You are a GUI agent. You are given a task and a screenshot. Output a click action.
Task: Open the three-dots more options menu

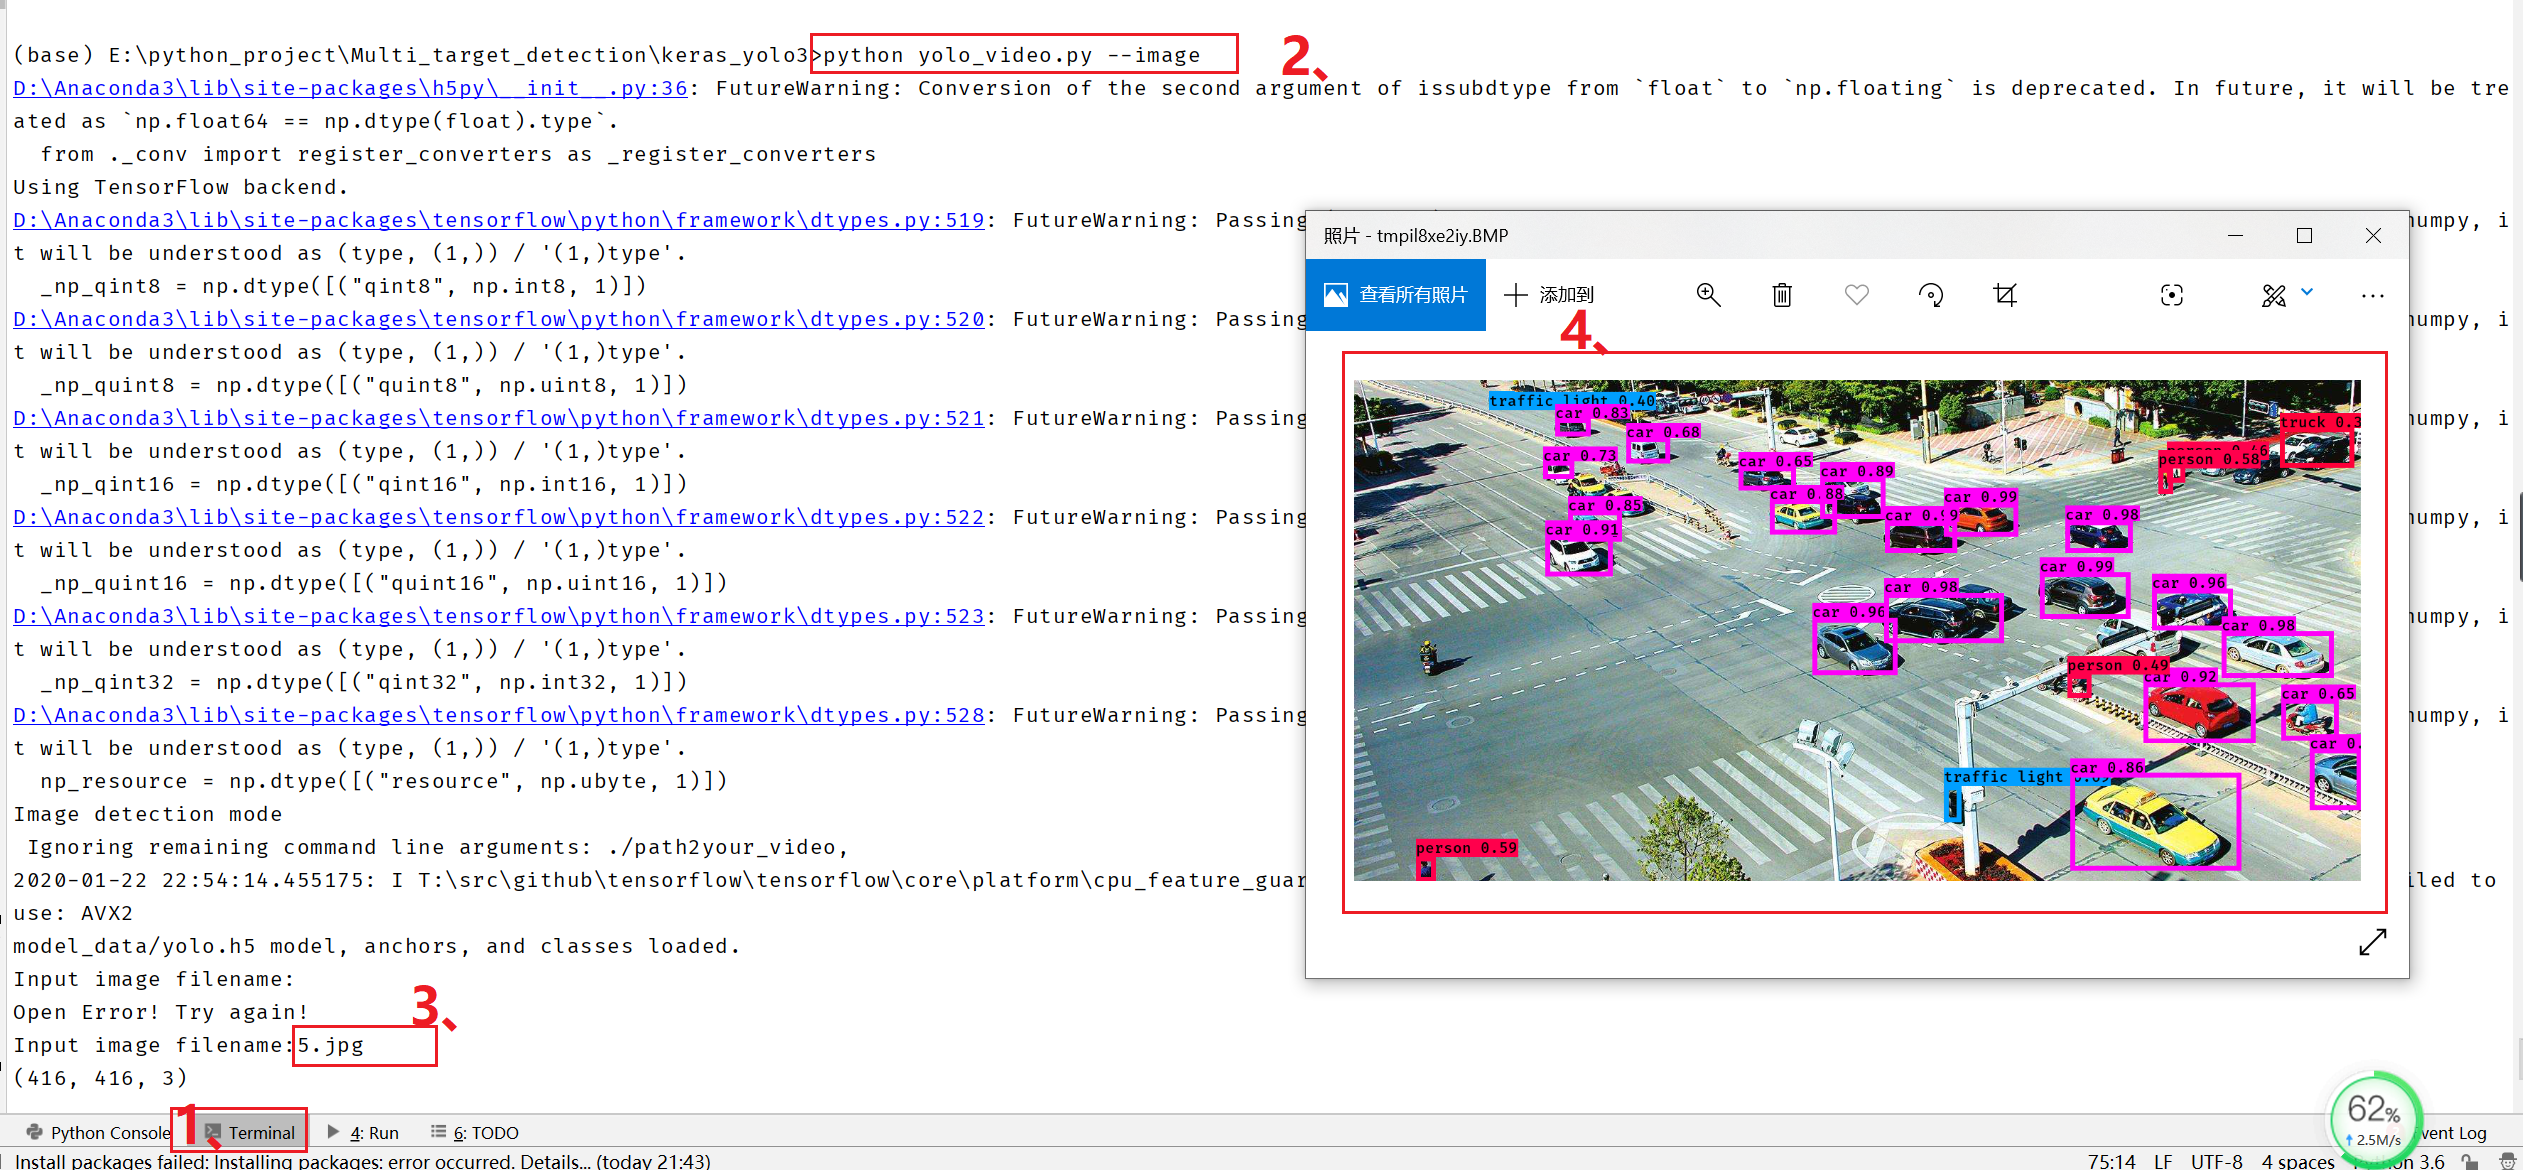click(x=2372, y=295)
